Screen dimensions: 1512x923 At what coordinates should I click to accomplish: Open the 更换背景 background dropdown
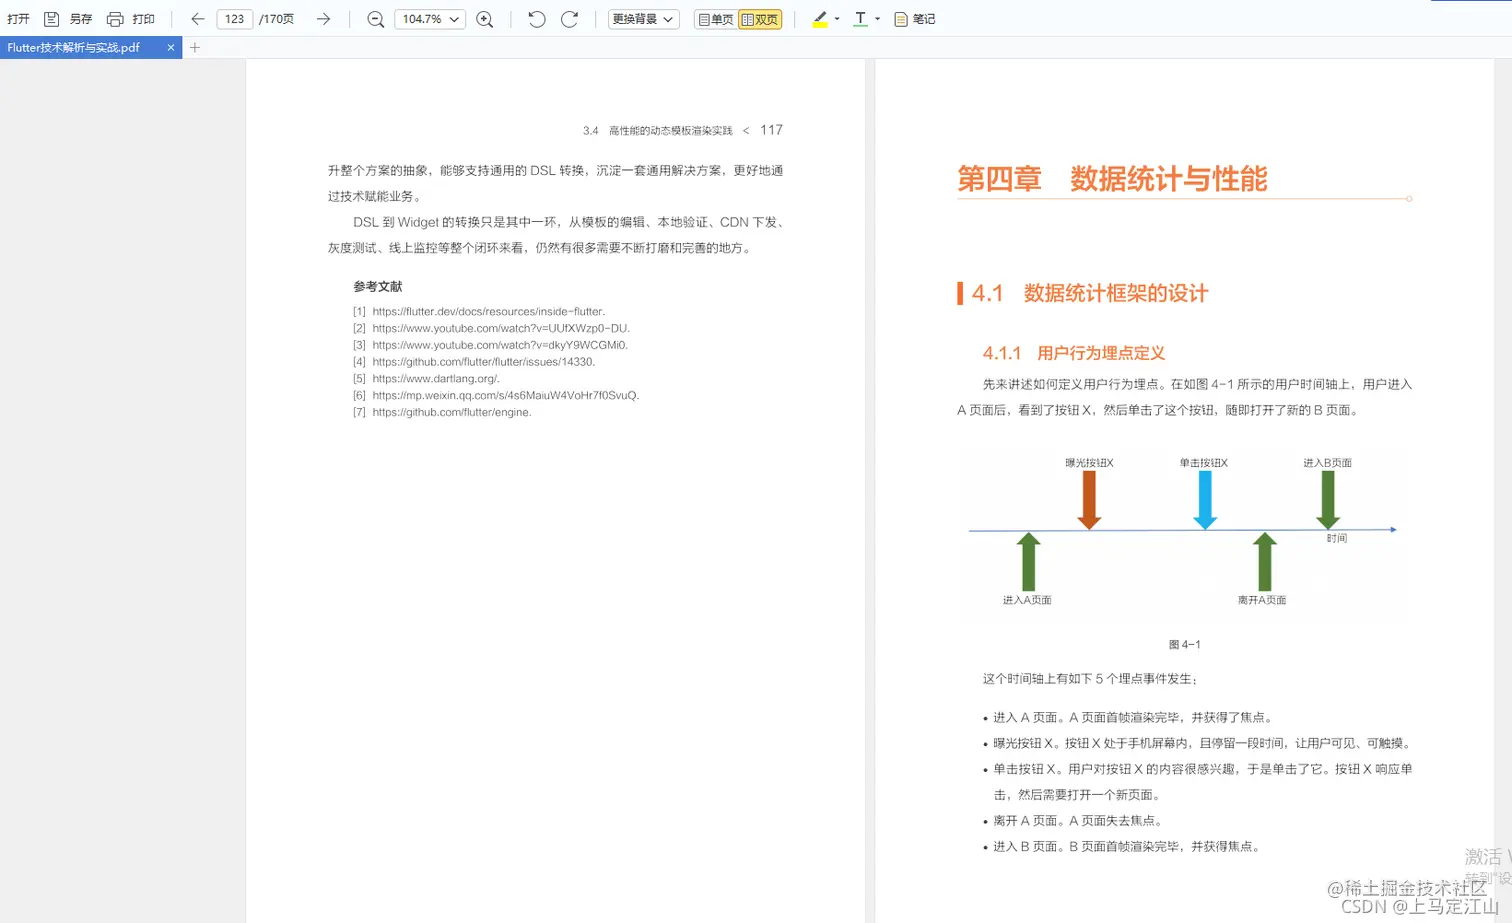pos(643,19)
